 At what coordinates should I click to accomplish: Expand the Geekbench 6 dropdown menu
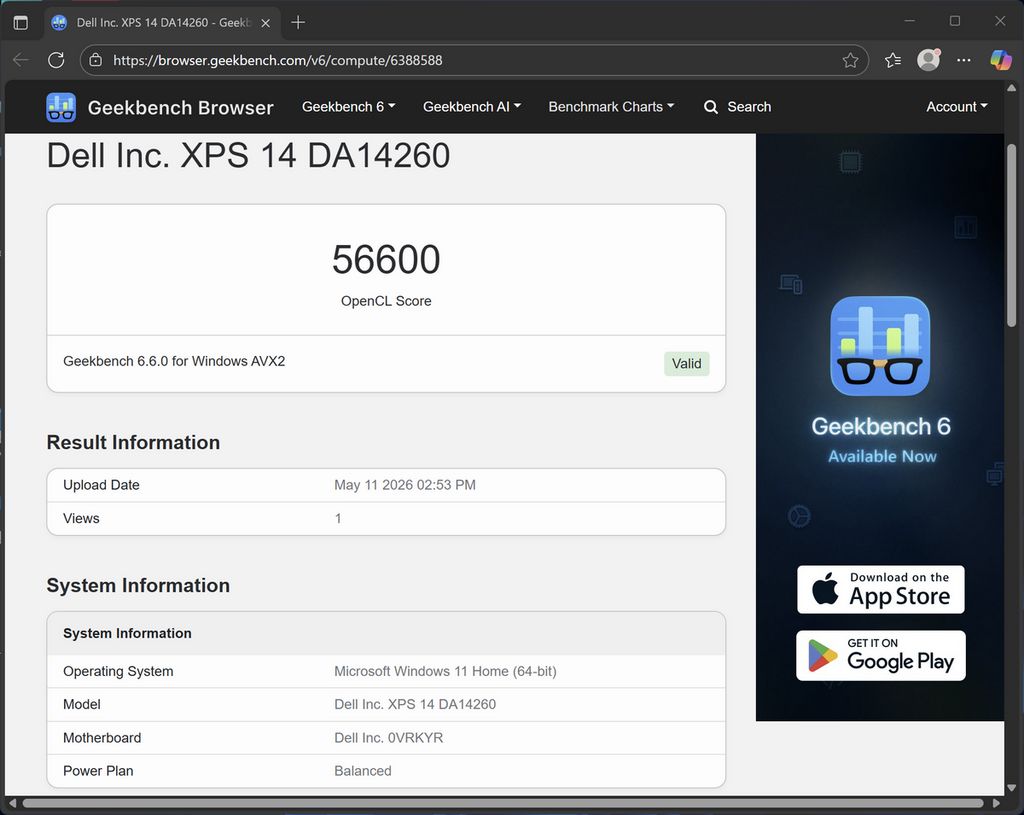tap(348, 107)
